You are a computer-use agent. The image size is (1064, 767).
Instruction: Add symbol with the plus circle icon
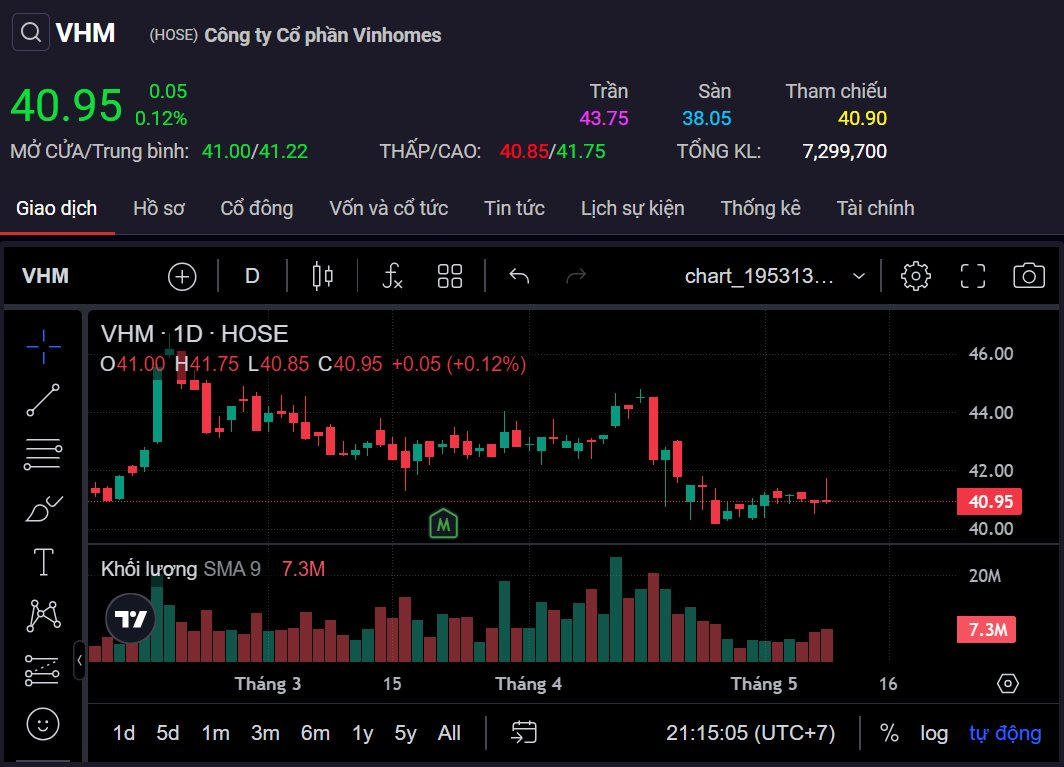tap(182, 276)
